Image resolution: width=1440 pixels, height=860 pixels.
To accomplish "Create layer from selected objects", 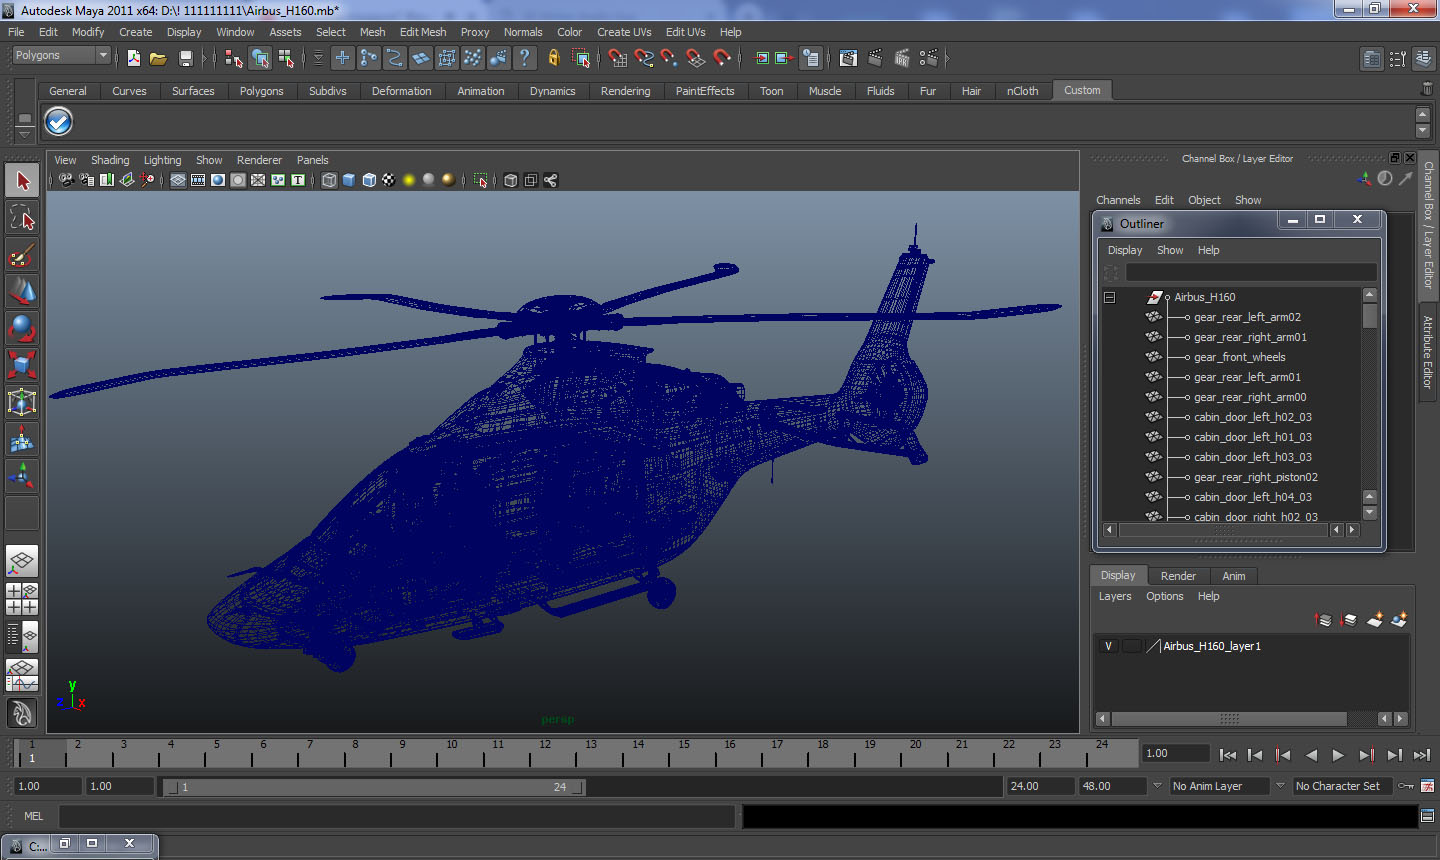I will [1399, 620].
